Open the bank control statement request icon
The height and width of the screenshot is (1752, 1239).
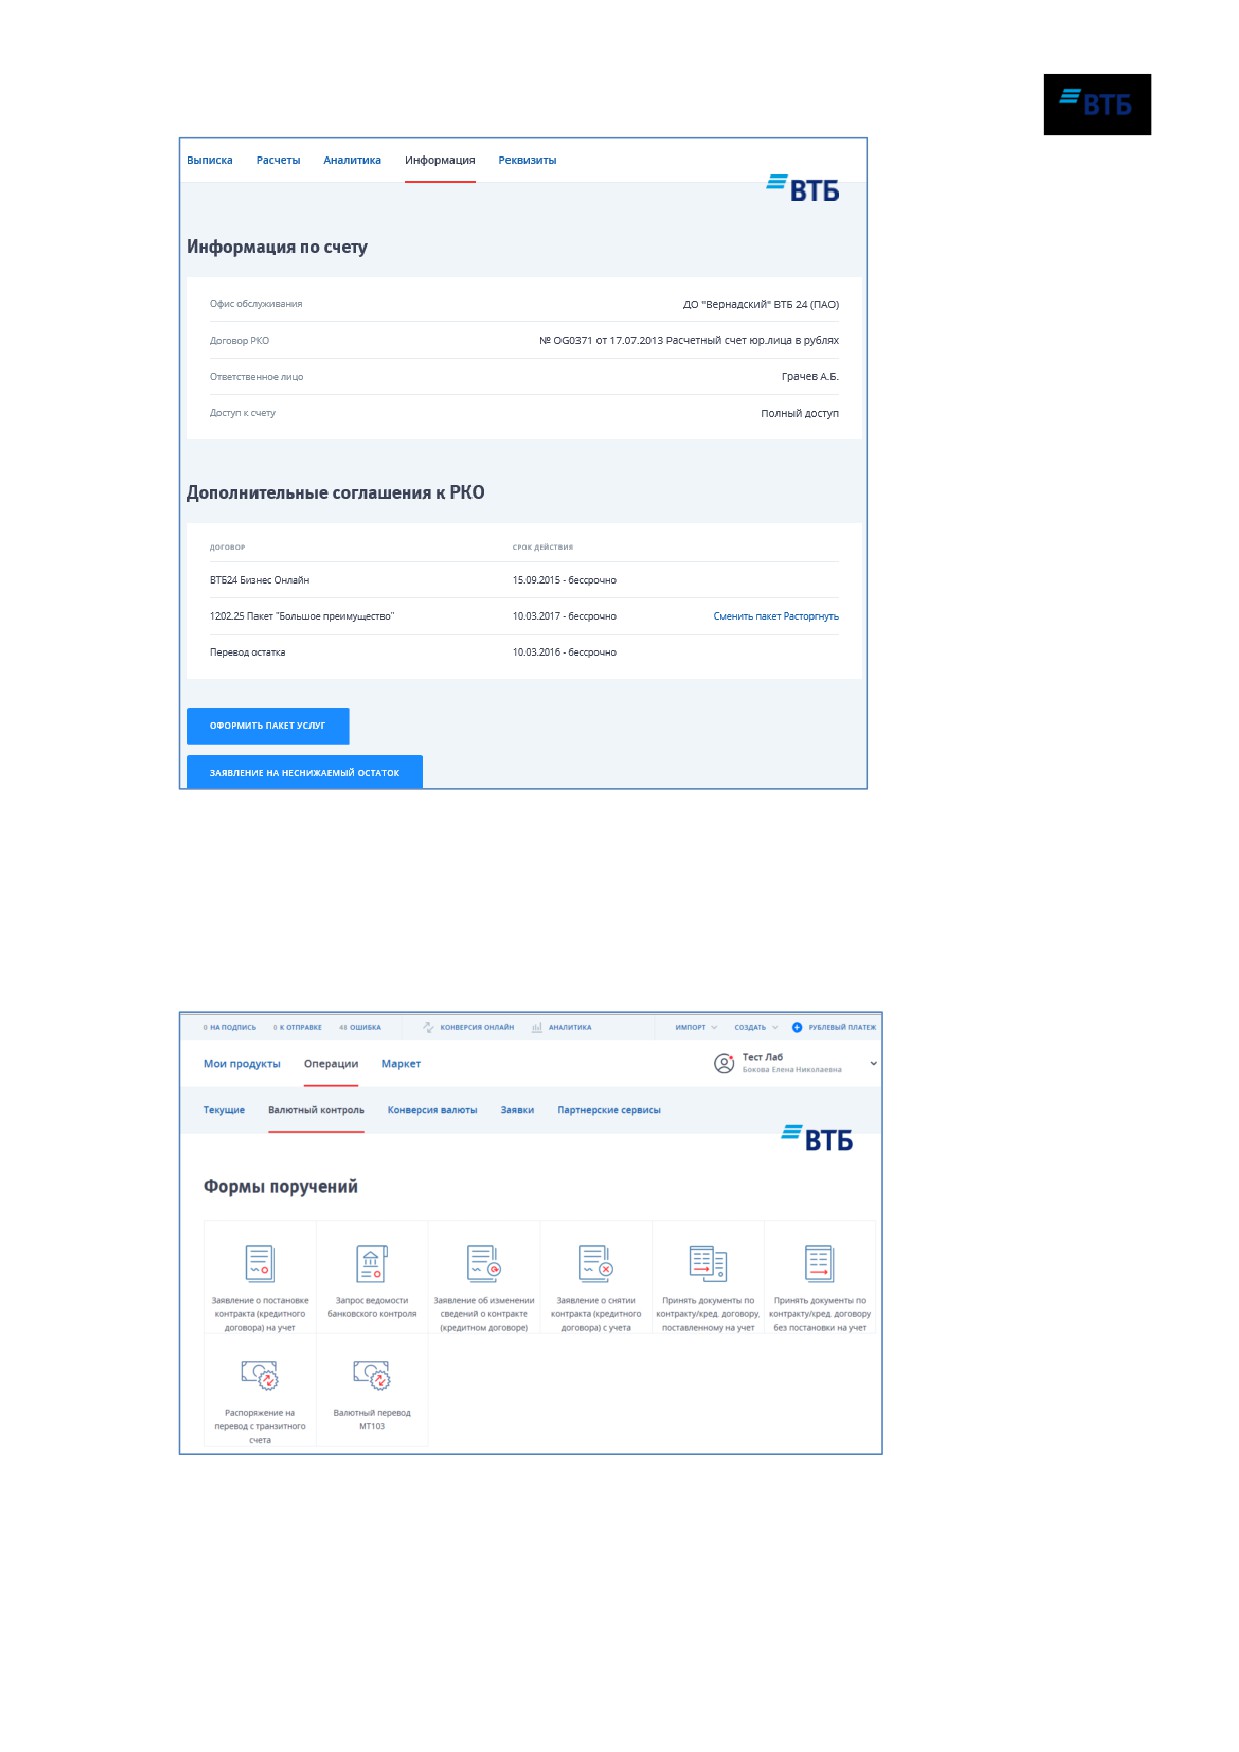click(x=372, y=1263)
